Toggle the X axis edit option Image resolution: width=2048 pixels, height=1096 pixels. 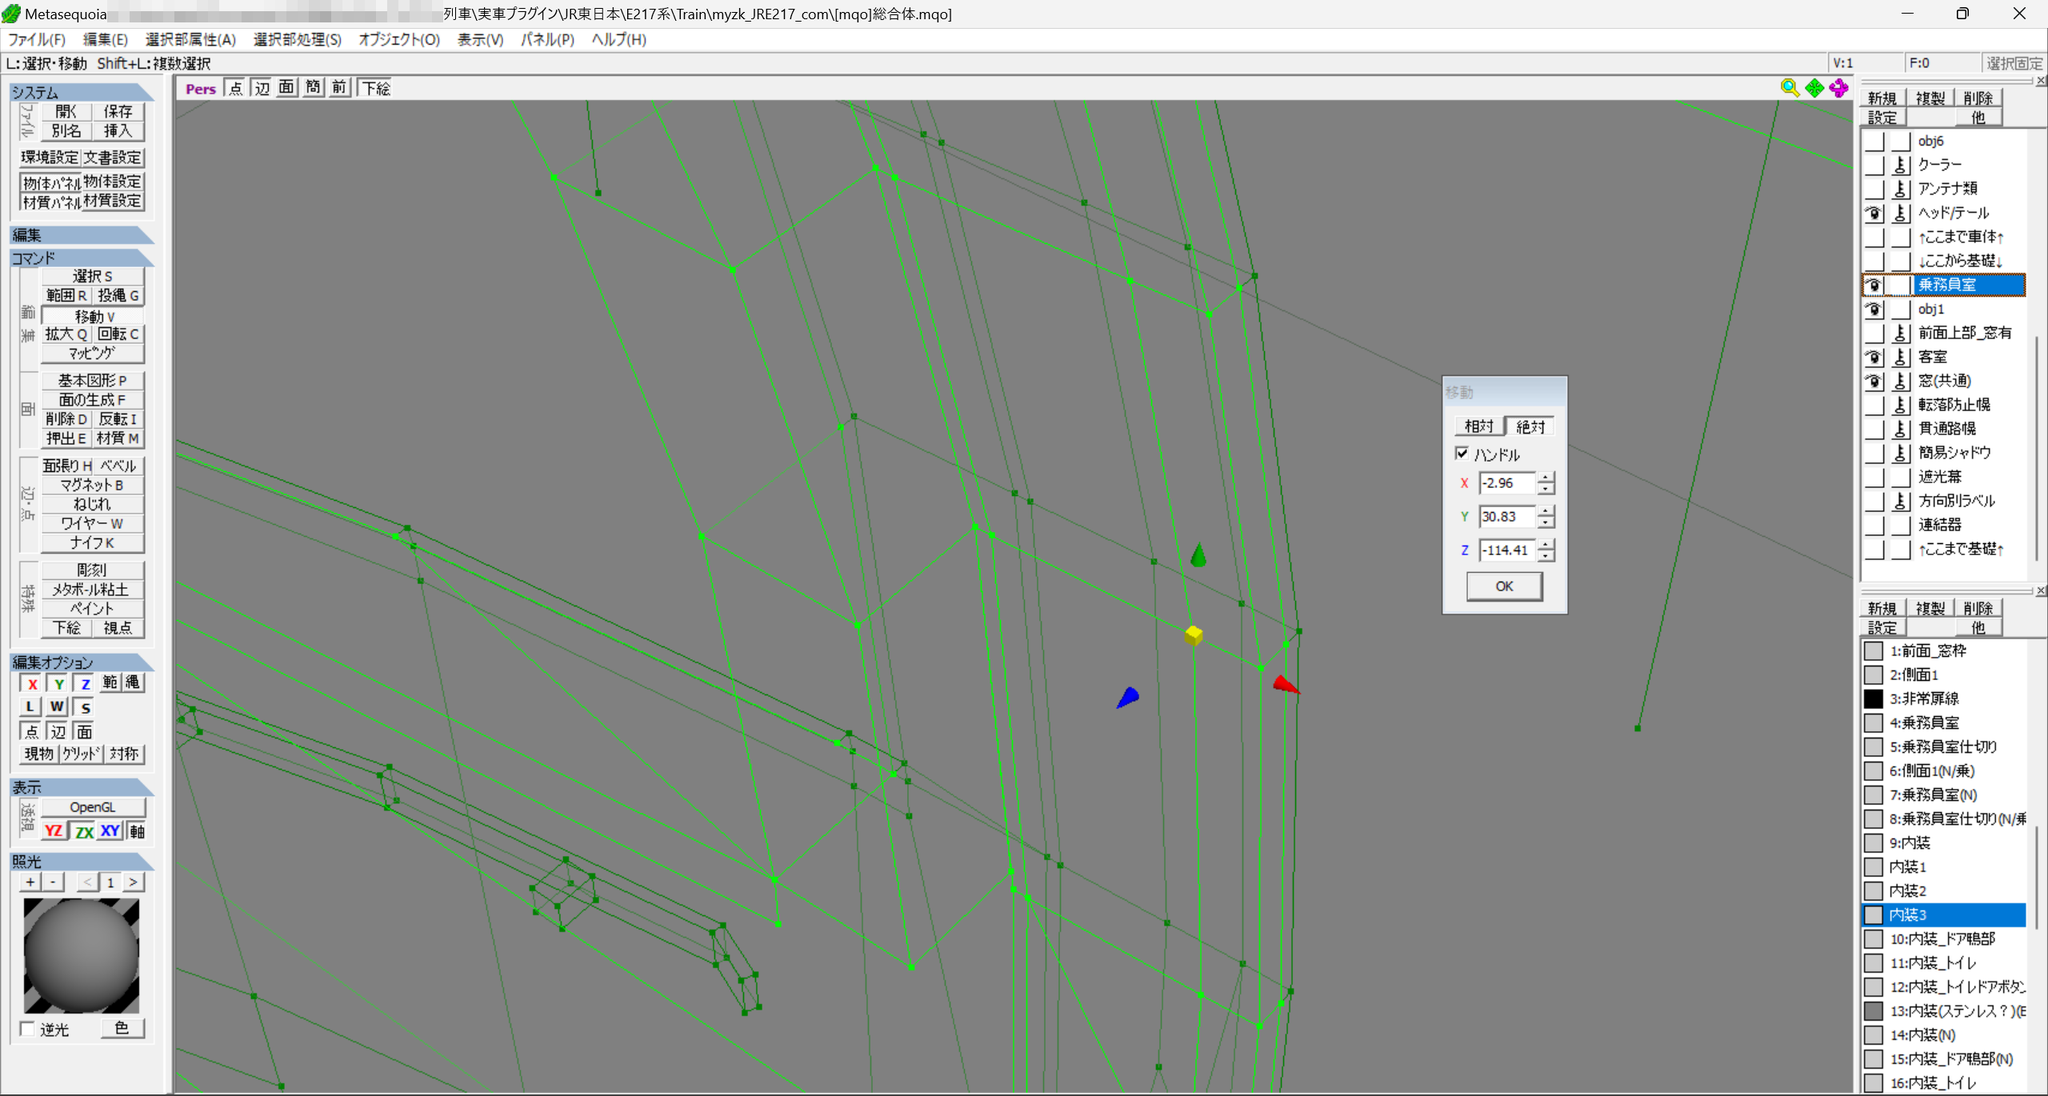(32, 684)
